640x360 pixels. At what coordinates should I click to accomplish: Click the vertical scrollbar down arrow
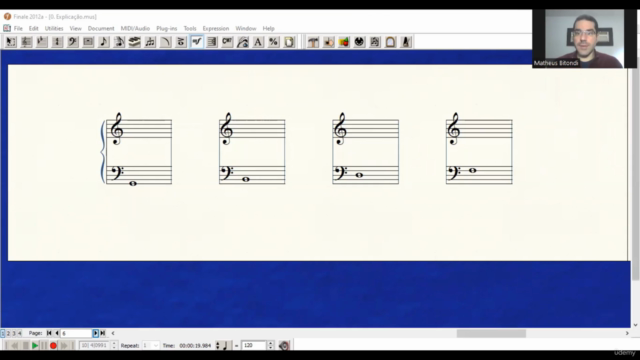(635, 325)
